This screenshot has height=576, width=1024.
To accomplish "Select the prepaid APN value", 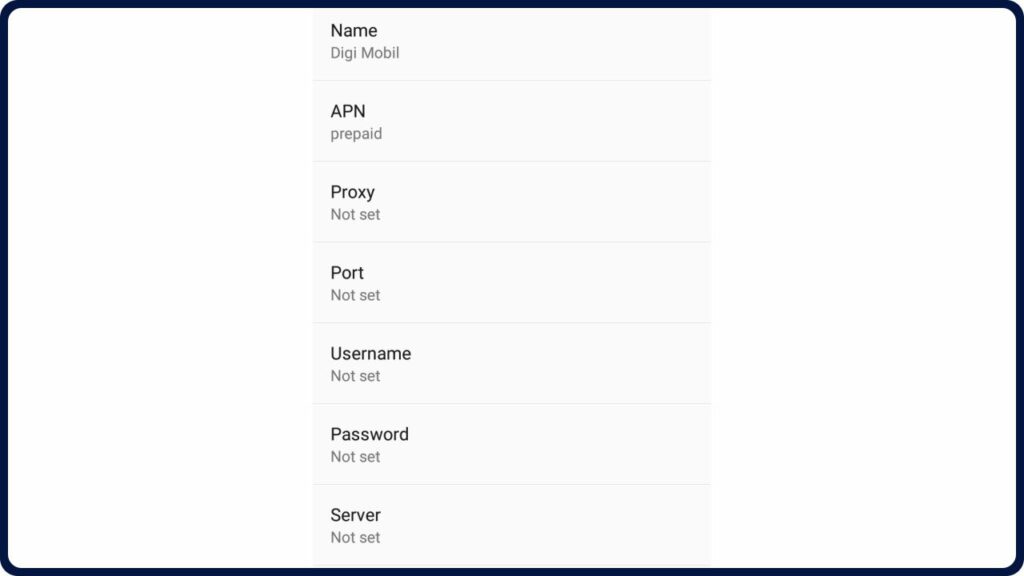I will pos(355,133).
